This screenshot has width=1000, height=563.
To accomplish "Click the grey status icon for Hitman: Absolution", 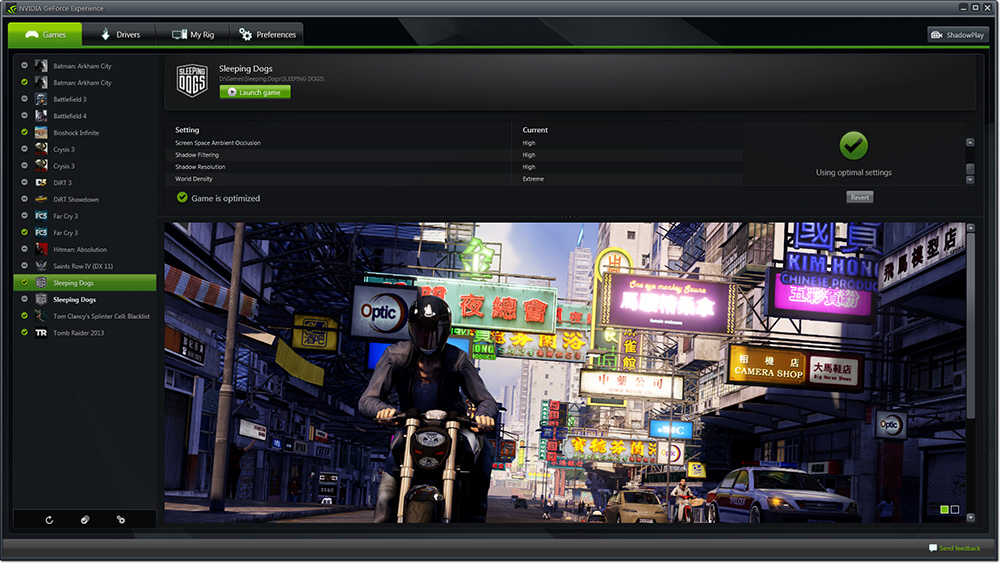I will [24, 249].
